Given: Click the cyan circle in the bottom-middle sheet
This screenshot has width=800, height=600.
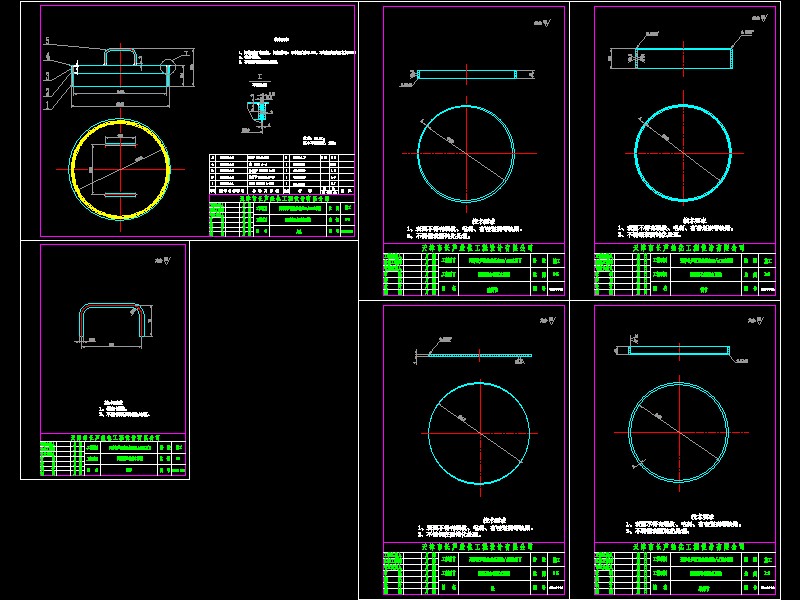Looking at the screenshot, I should pyautogui.click(x=479, y=433).
